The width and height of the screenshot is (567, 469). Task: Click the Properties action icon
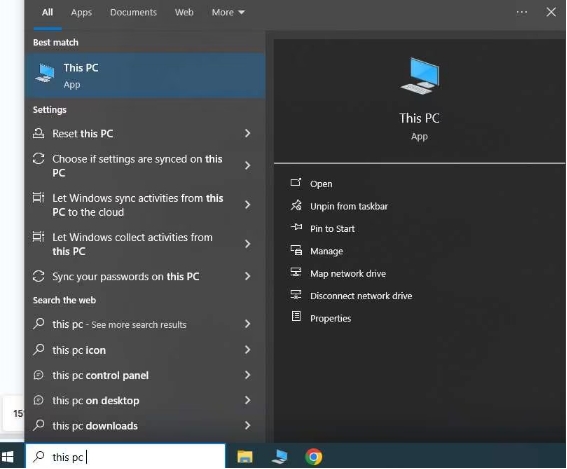coord(296,316)
